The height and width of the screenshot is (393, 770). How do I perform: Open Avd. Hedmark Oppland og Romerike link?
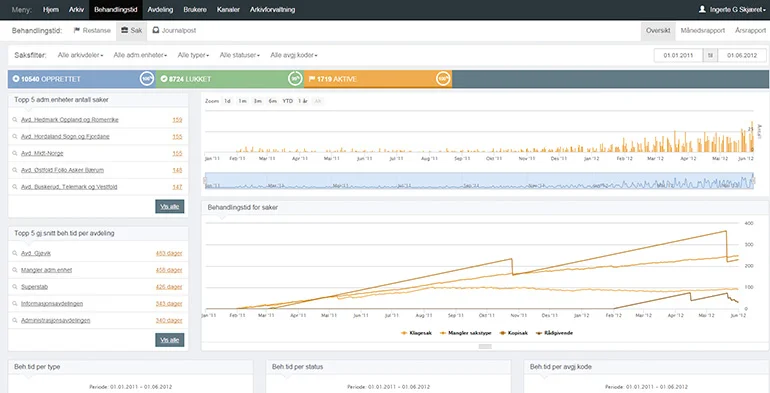70,120
